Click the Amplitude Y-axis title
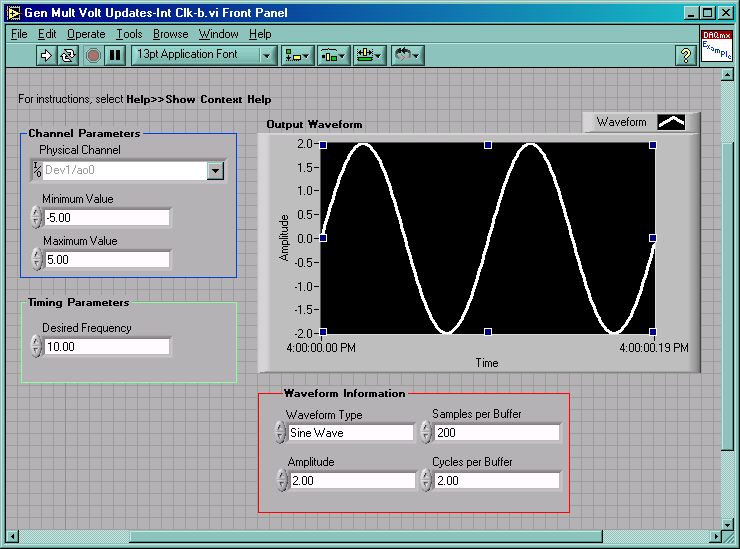Screen dimensions: 740x549 [284, 238]
